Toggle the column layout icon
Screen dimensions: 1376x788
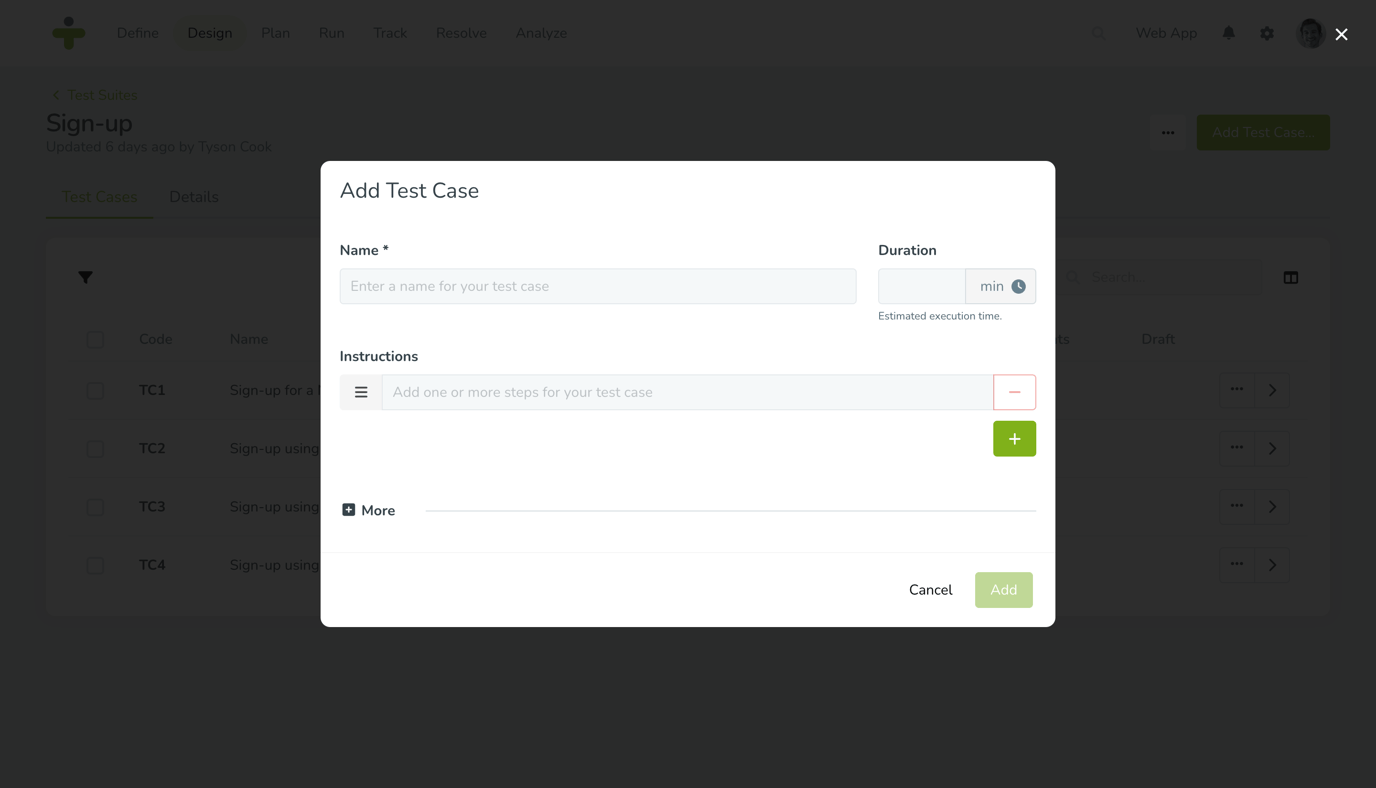click(x=1291, y=277)
